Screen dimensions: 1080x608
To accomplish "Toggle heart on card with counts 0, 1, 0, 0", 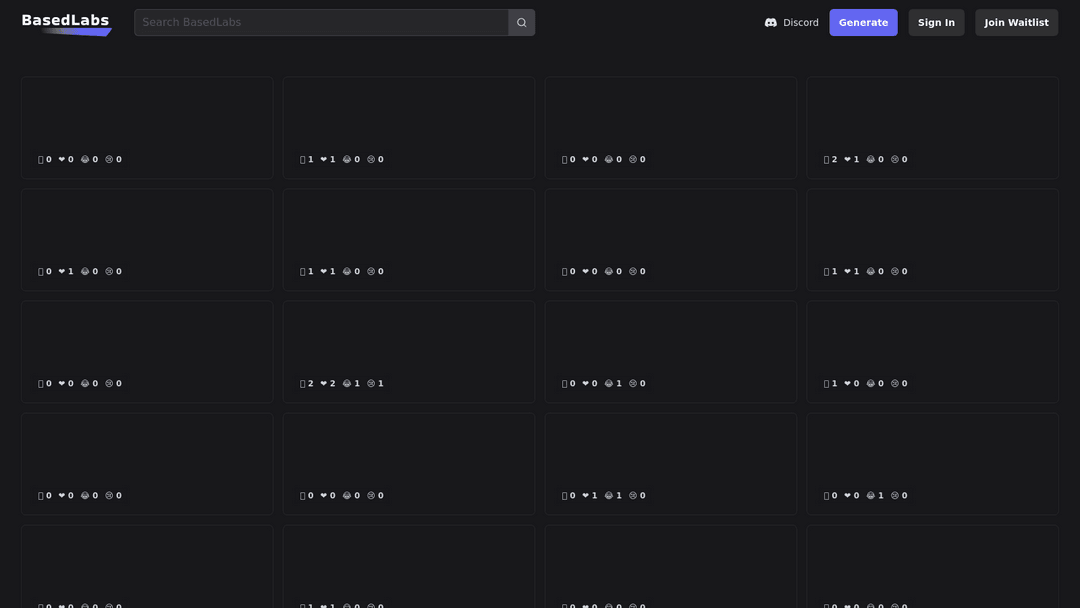I will 66,272.
